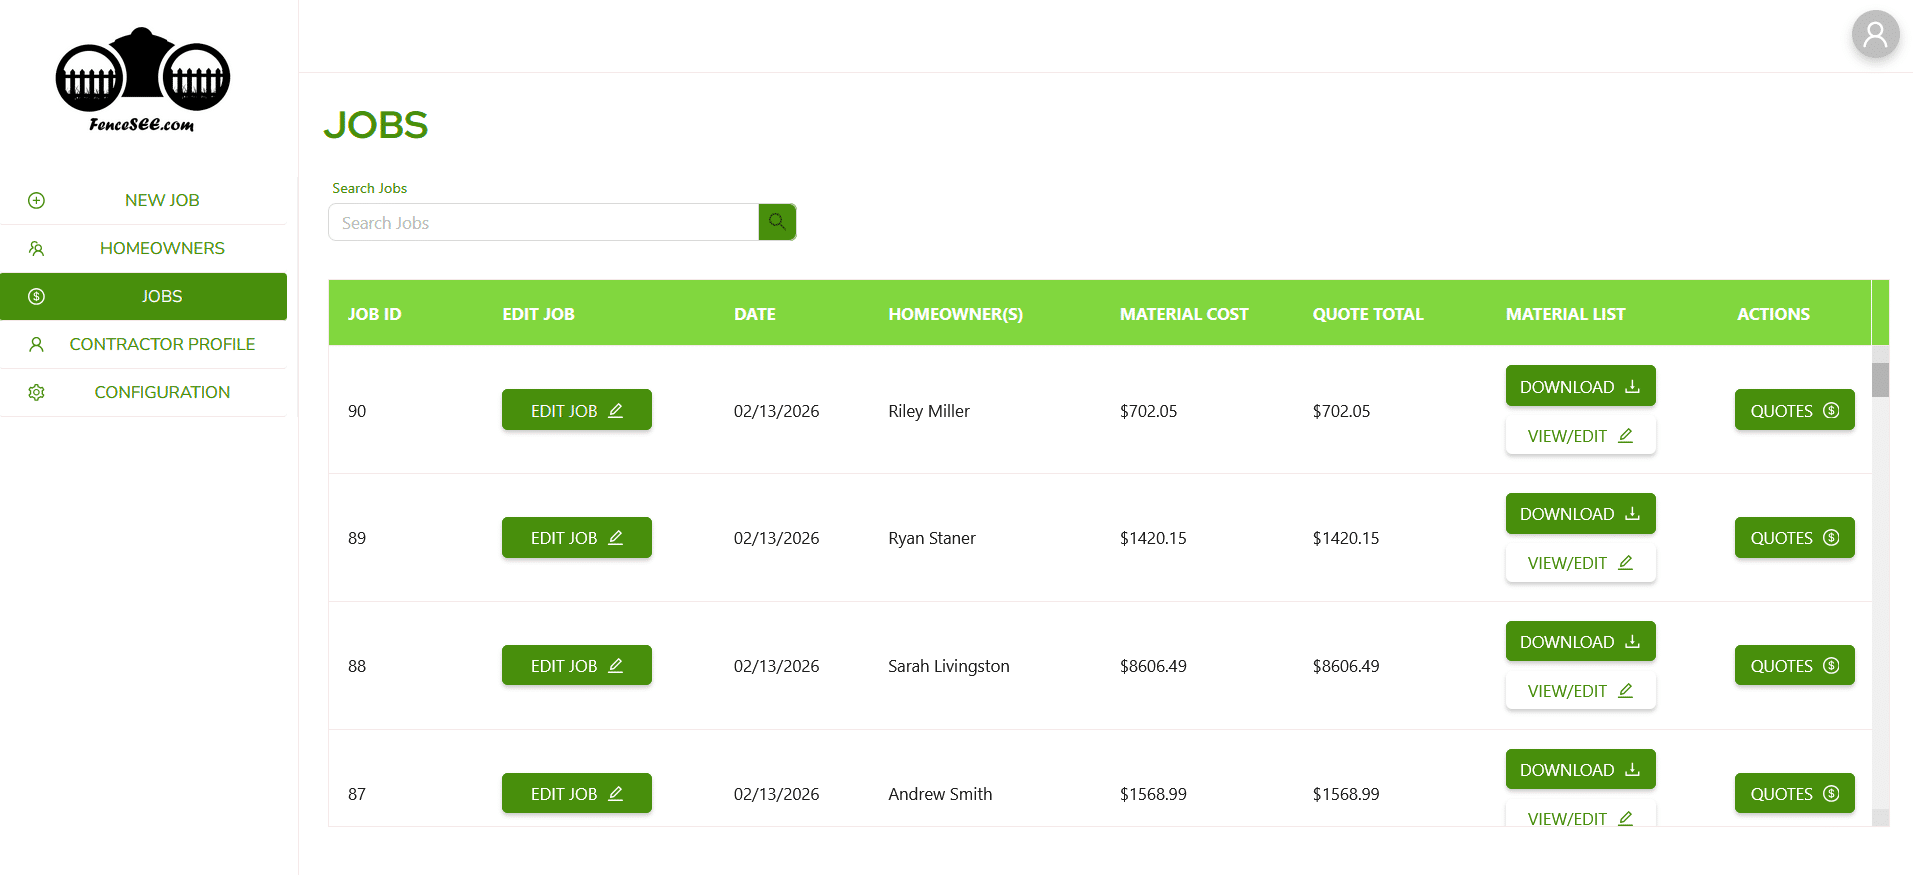
Task: Open Quotes for Ryan Staner's job
Action: [x=1794, y=538]
